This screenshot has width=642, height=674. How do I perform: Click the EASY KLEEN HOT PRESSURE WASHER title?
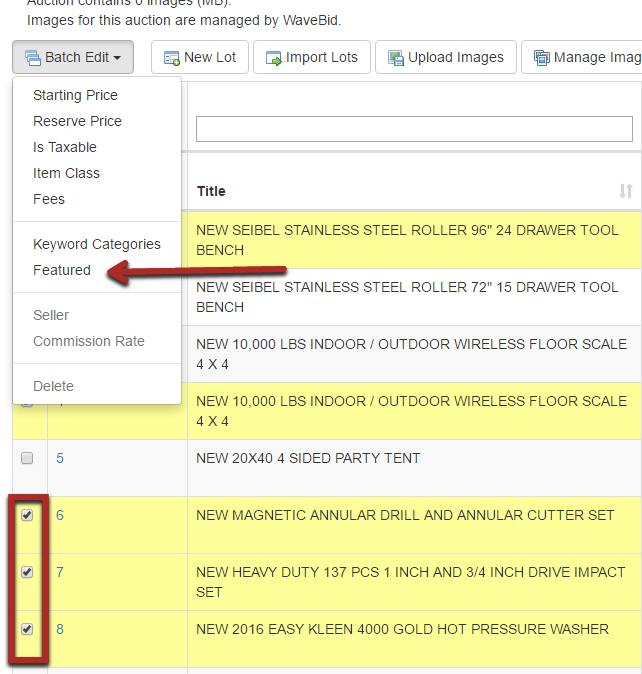[x=403, y=629]
